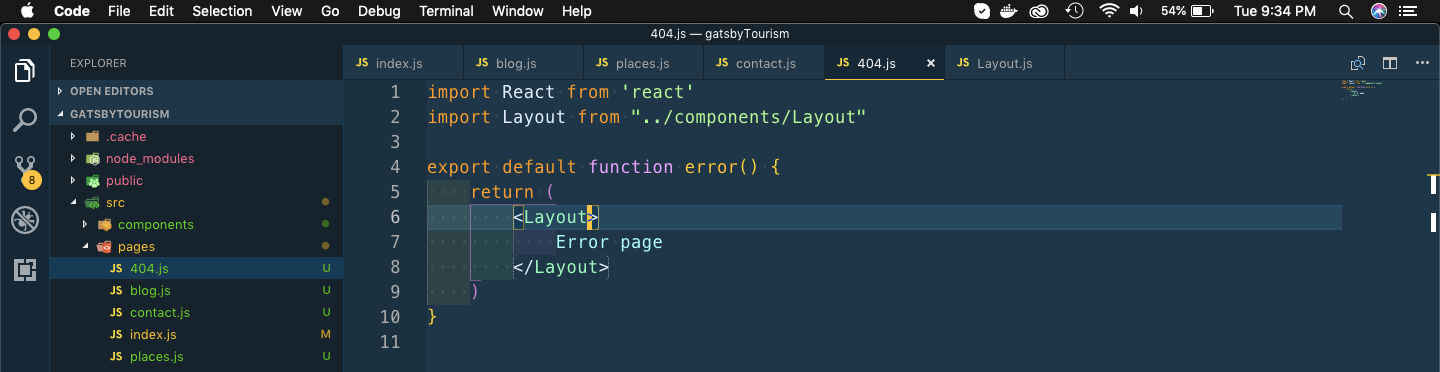Expand the .cache folder

coord(73,137)
